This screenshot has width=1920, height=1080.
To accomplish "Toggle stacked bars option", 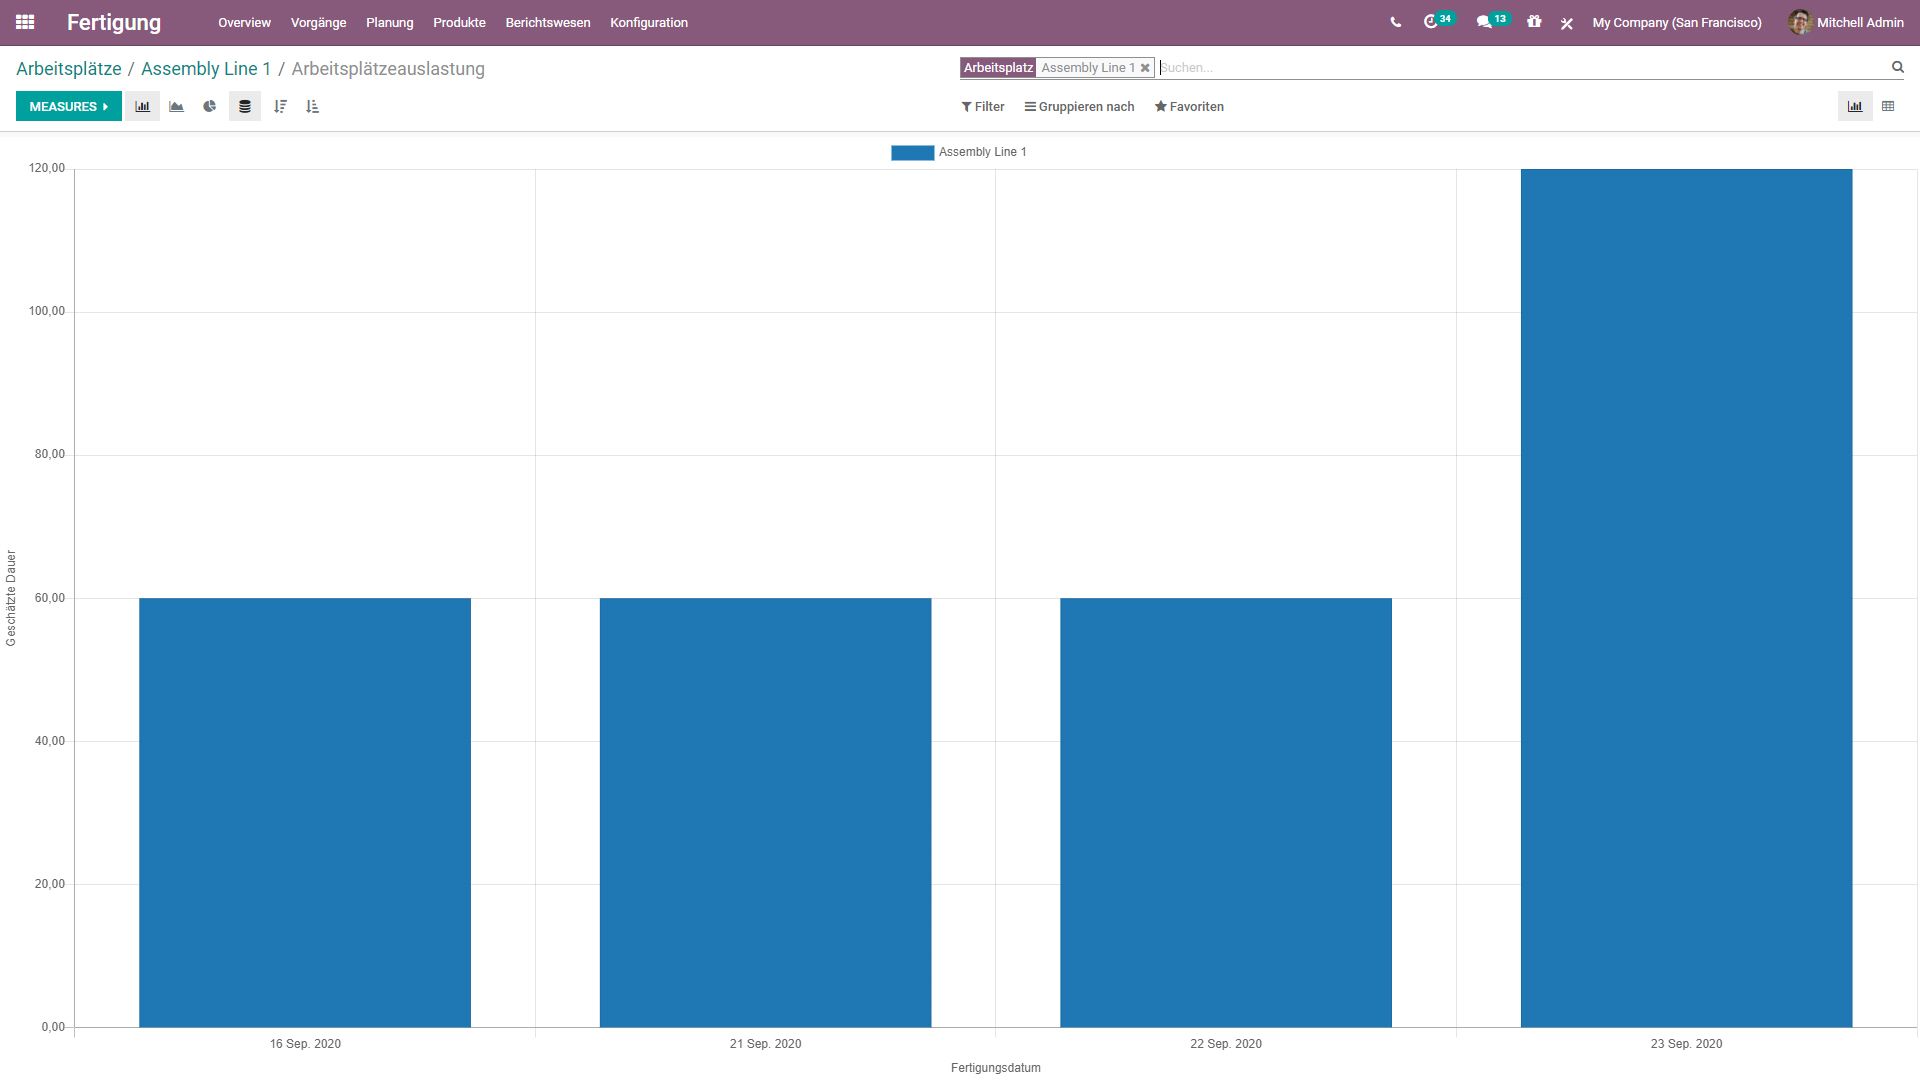I will pos(244,106).
